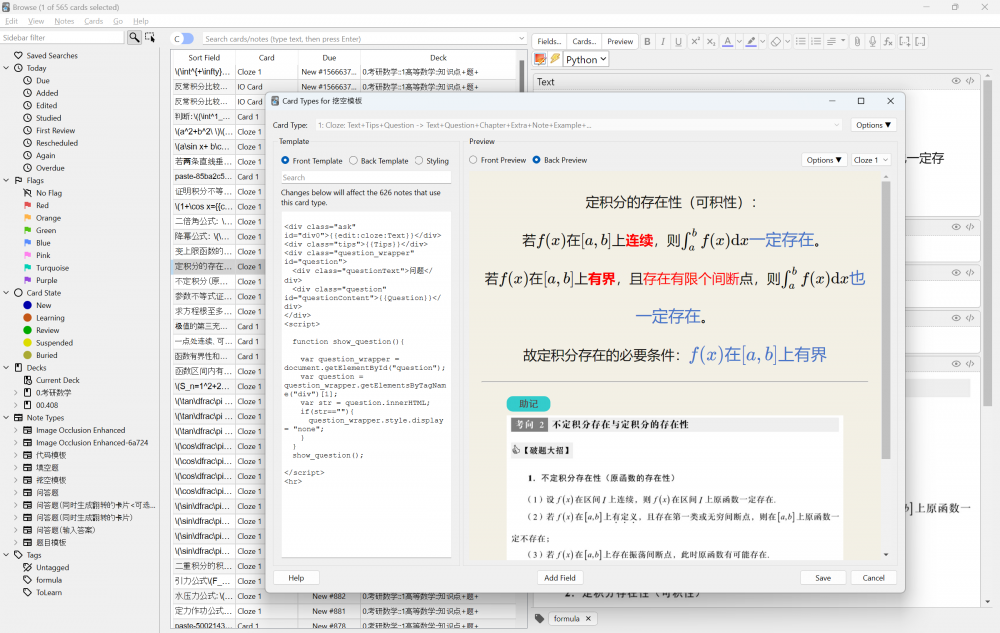Screen dimensions: 1000x633
Task: Select the Back Template radio button
Action: [x=353, y=161]
